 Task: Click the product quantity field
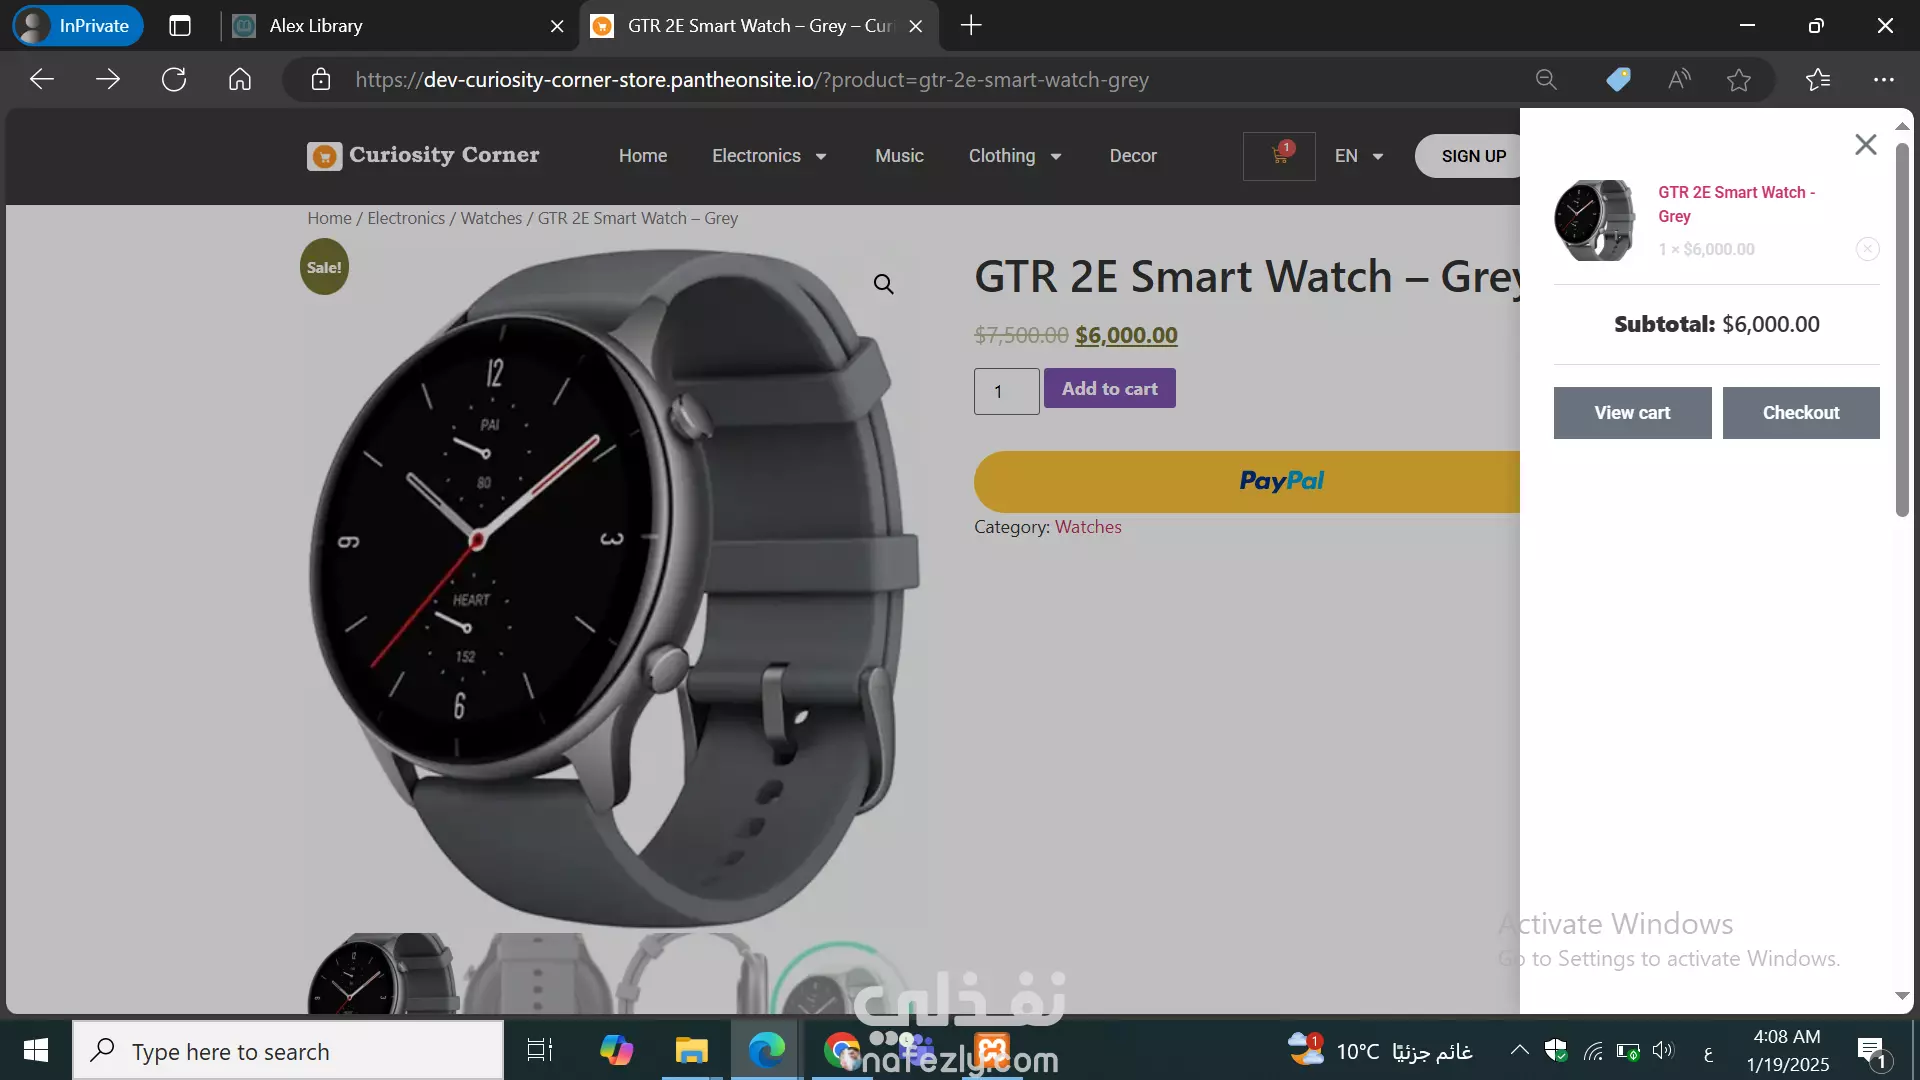[x=1006, y=391]
